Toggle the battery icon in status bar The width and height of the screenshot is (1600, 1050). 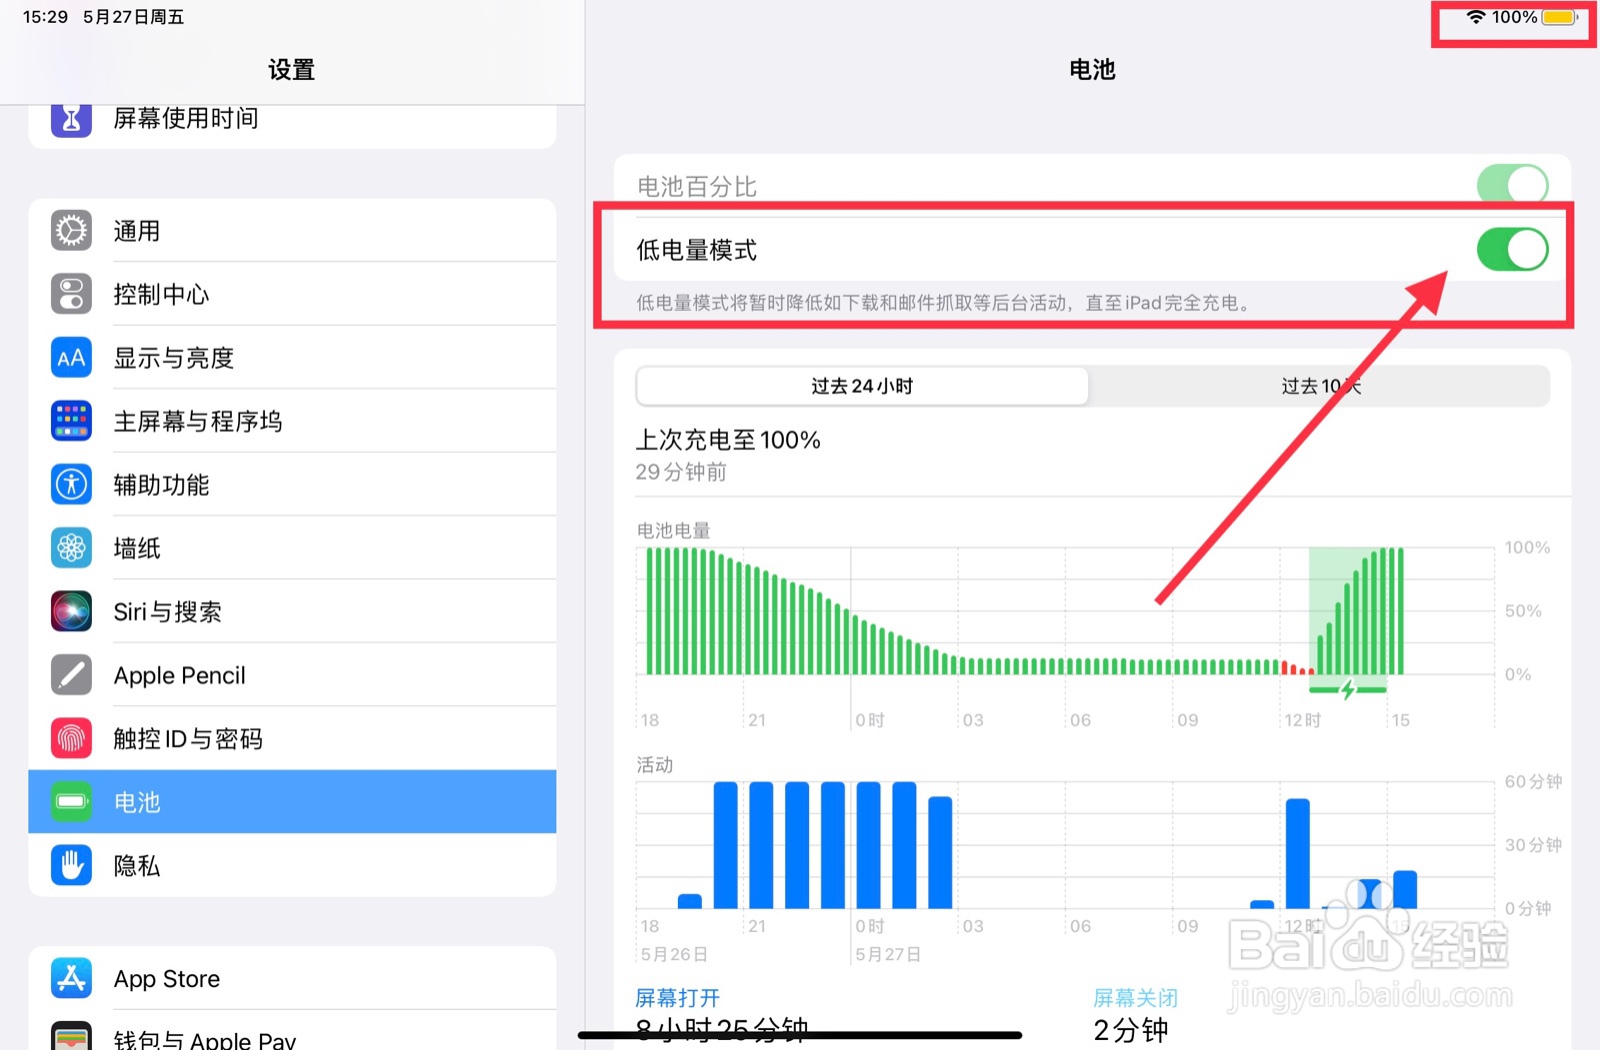click(x=1558, y=17)
